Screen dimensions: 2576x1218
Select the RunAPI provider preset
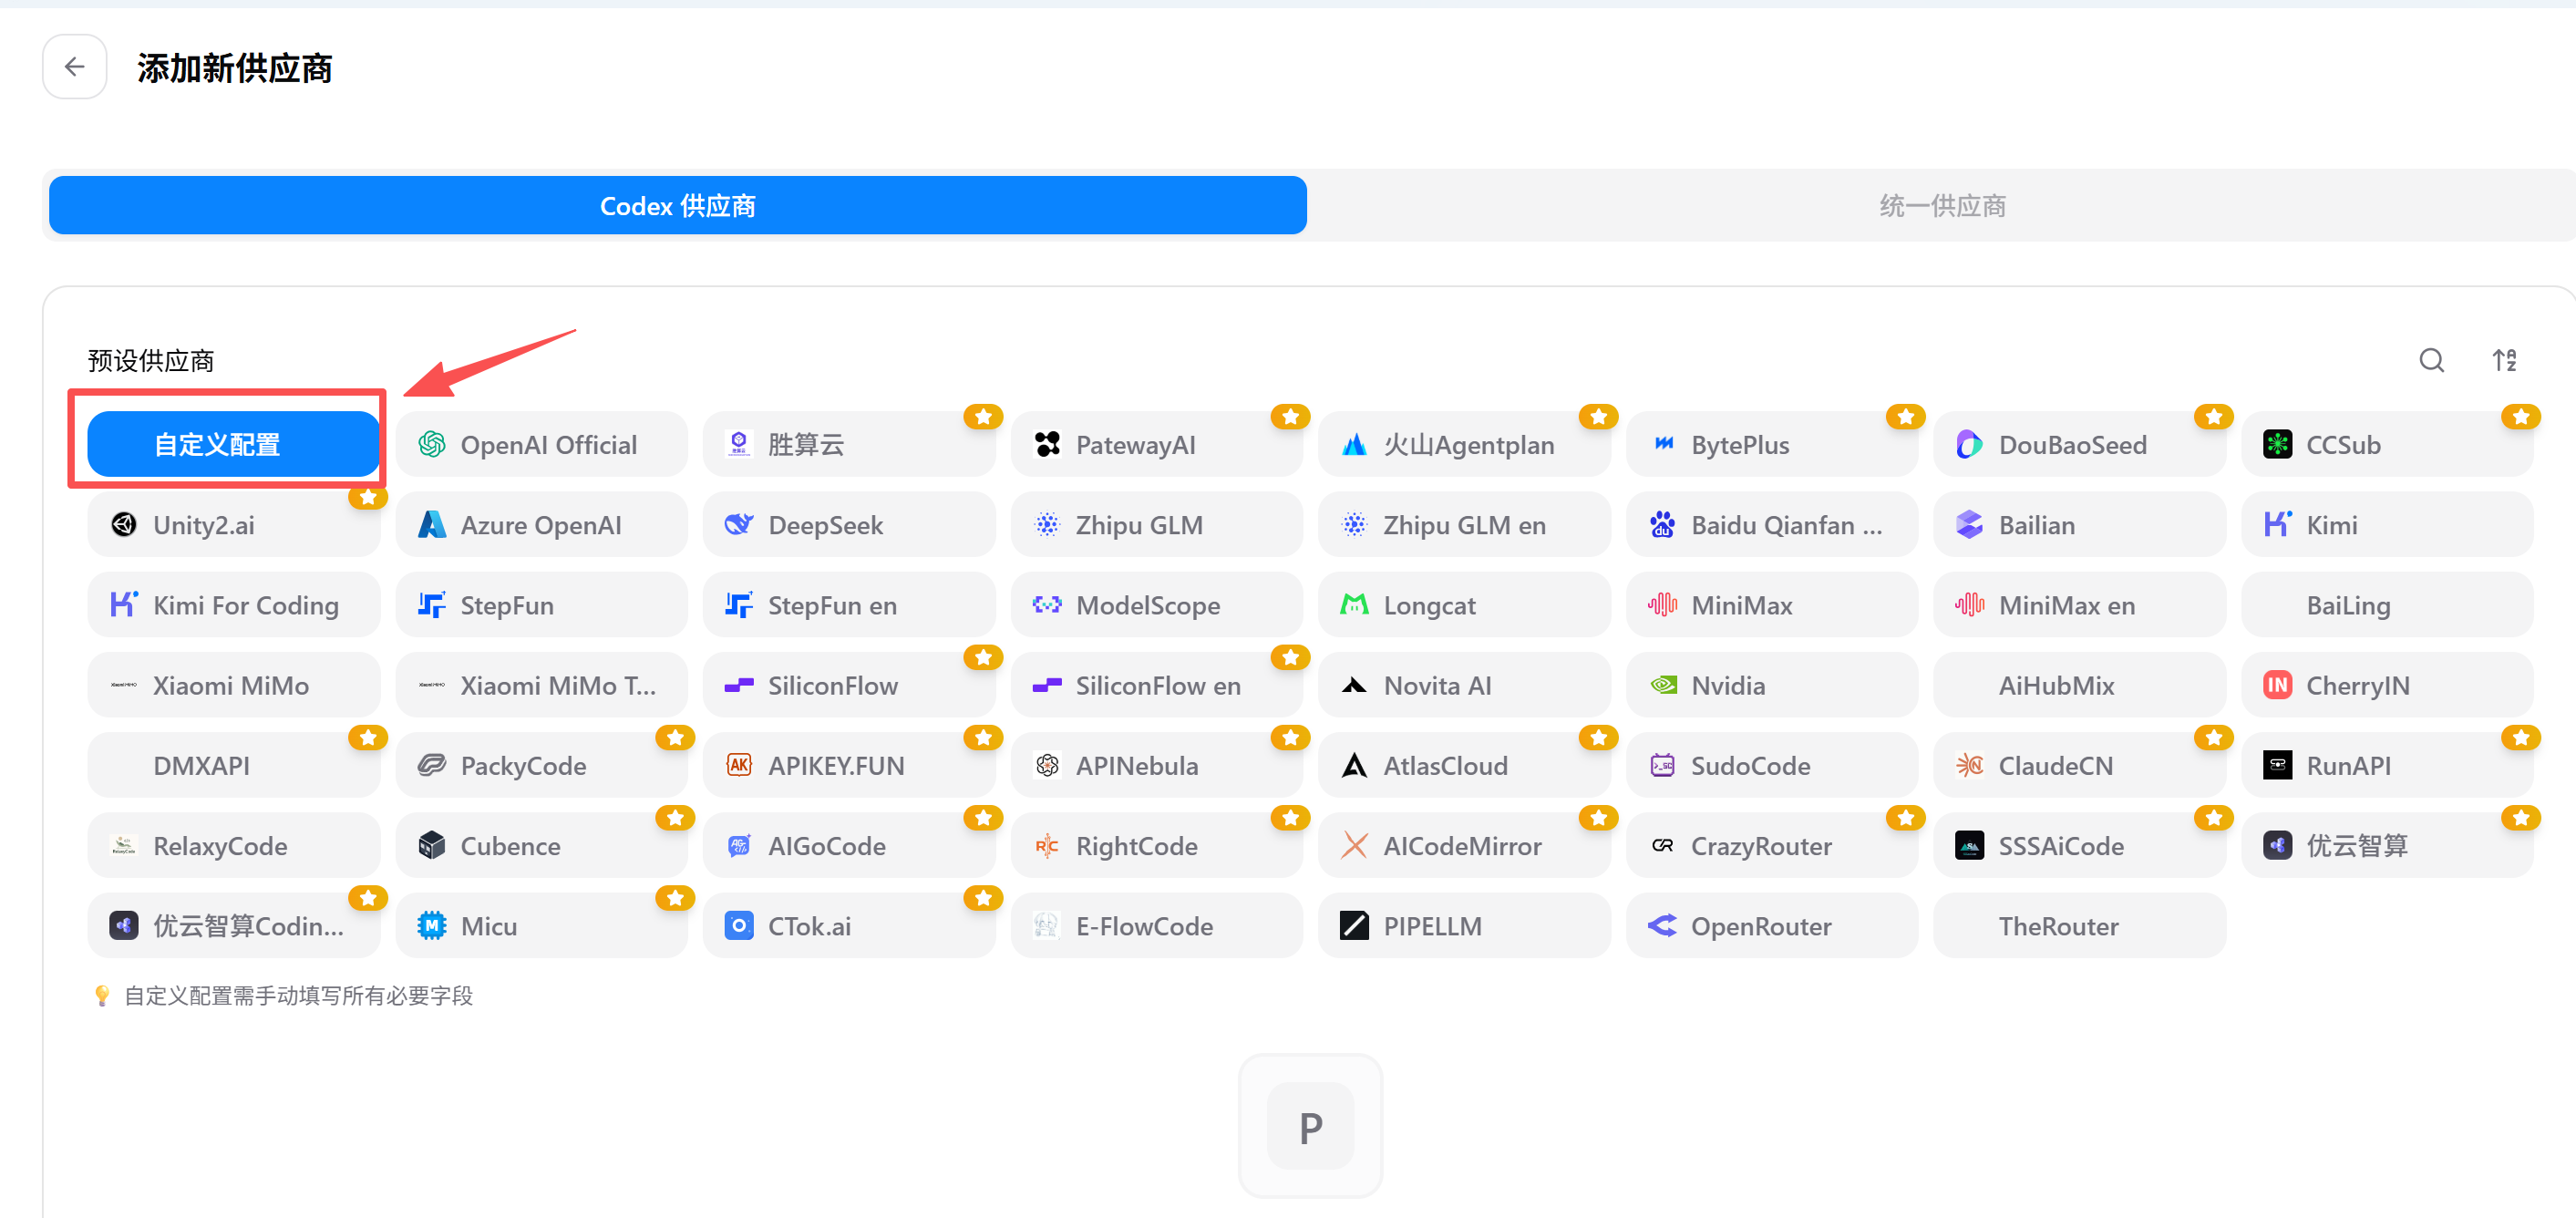click(2387, 765)
